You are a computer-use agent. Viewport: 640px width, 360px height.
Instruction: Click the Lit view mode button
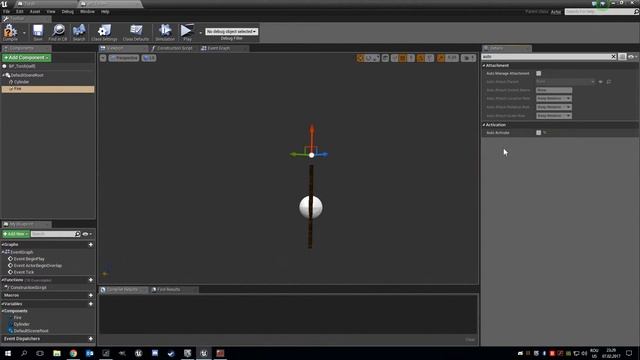pos(149,58)
